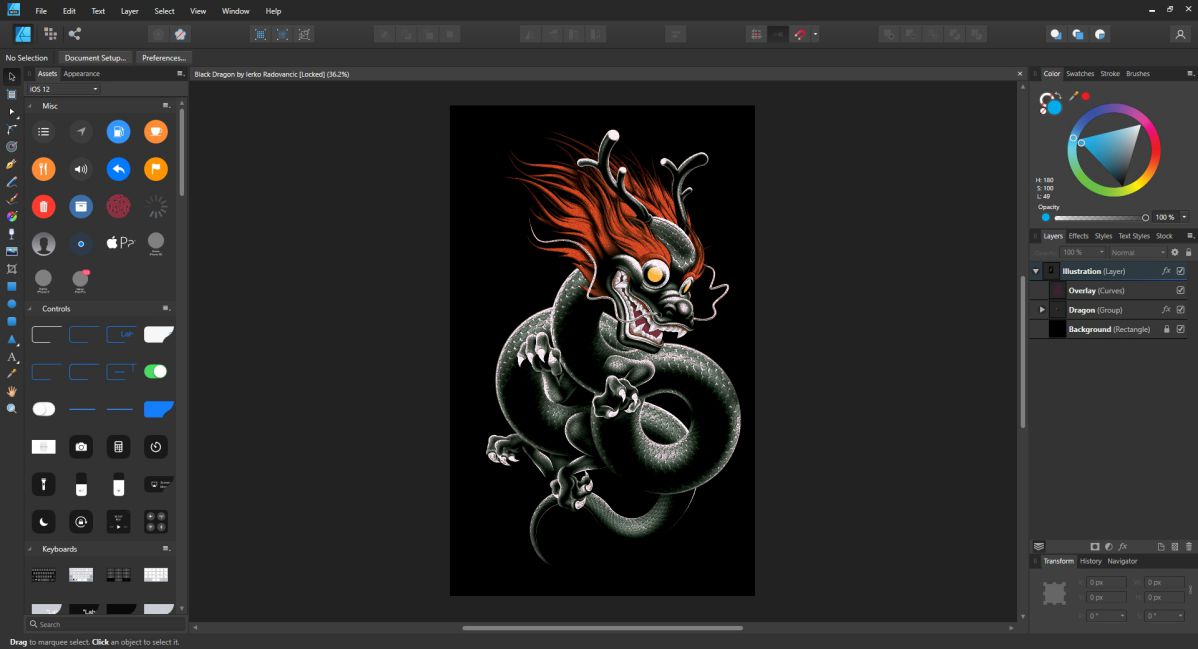Open the Misc category options menu
This screenshot has height=649, width=1198.
point(166,105)
